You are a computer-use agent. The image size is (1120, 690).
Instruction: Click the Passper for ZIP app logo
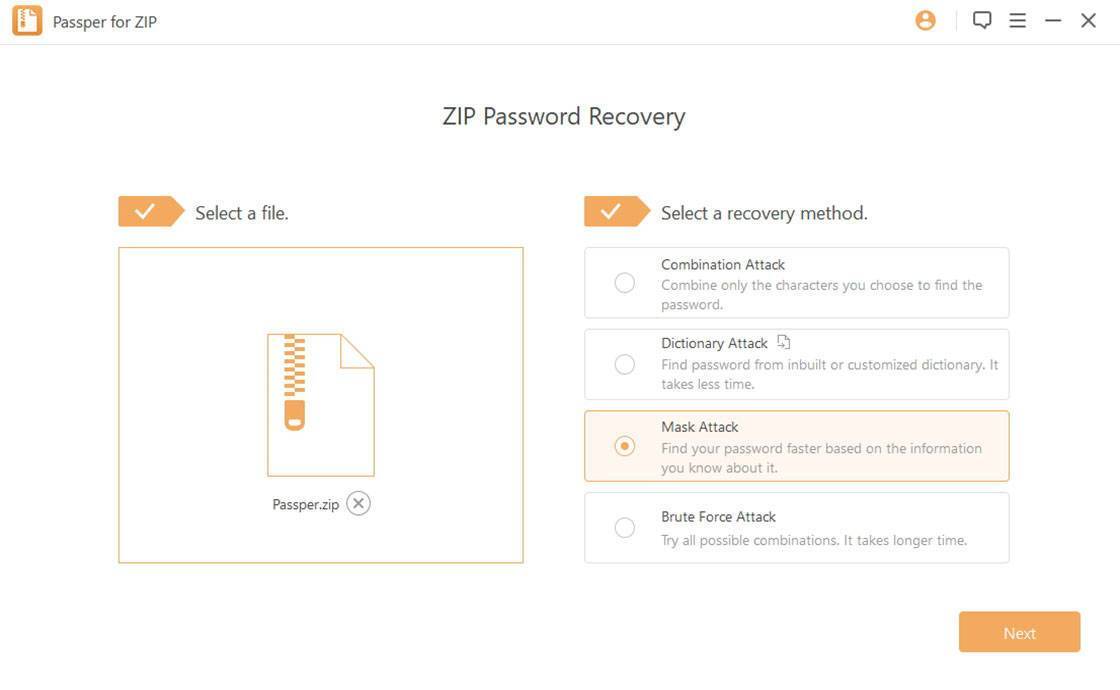point(27,21)
